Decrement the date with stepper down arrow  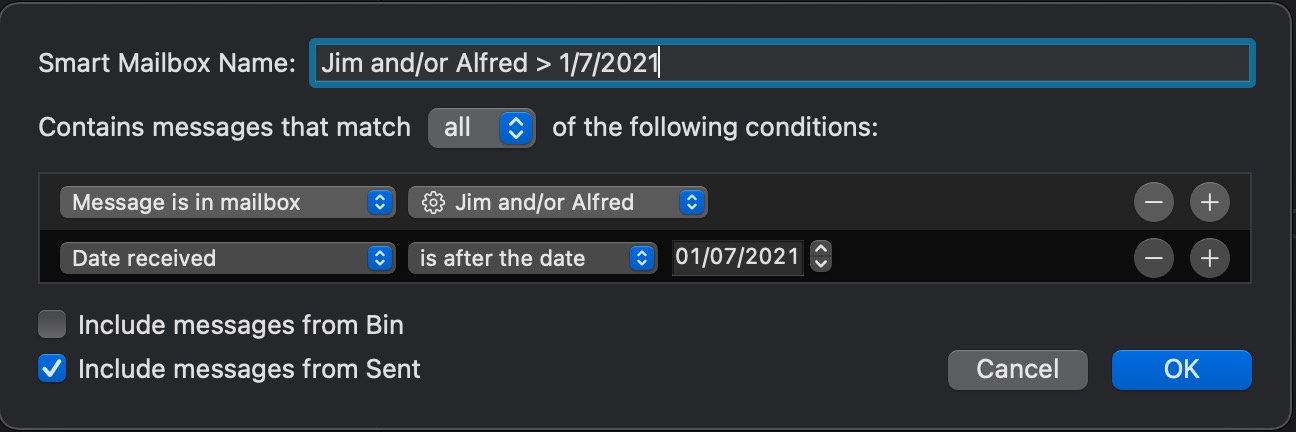coord(821,264)
